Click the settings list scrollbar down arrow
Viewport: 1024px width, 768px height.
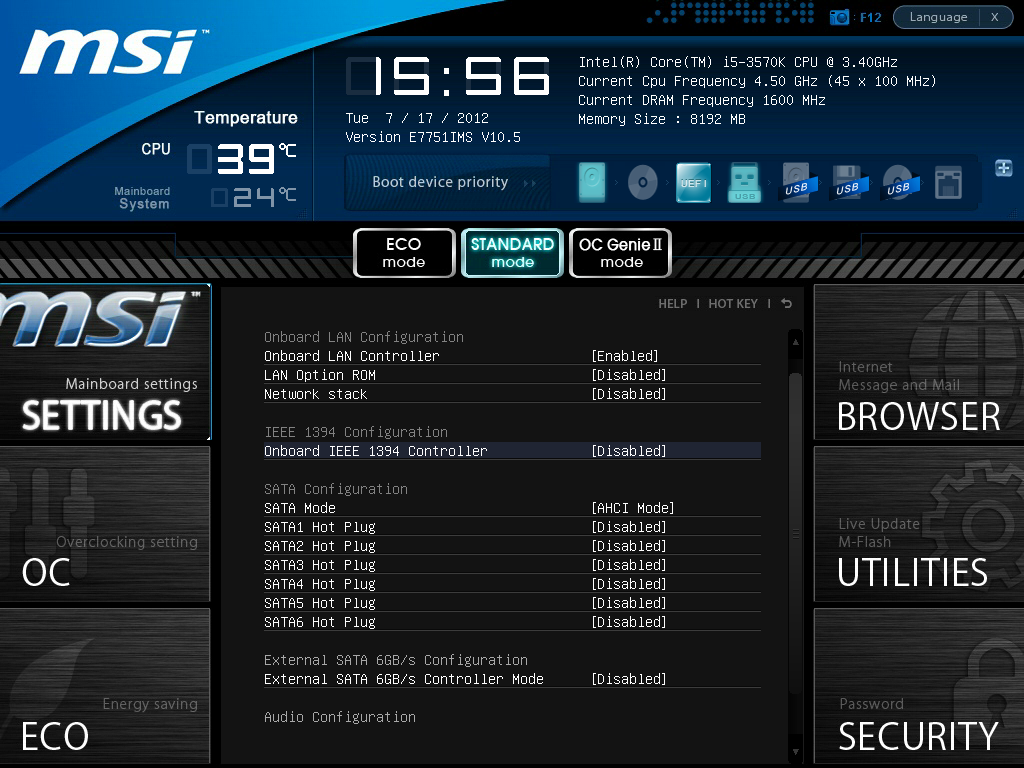point(795,751)
